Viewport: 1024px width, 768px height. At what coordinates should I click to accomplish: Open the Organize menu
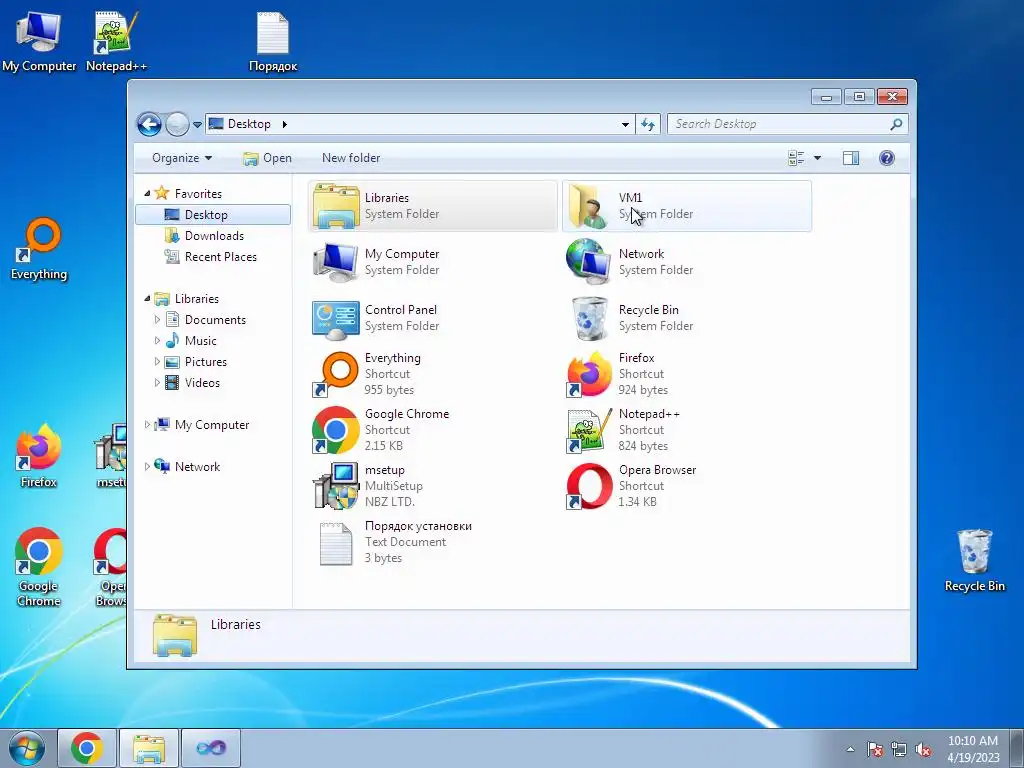pyautogui.click(x=182, y=158)
